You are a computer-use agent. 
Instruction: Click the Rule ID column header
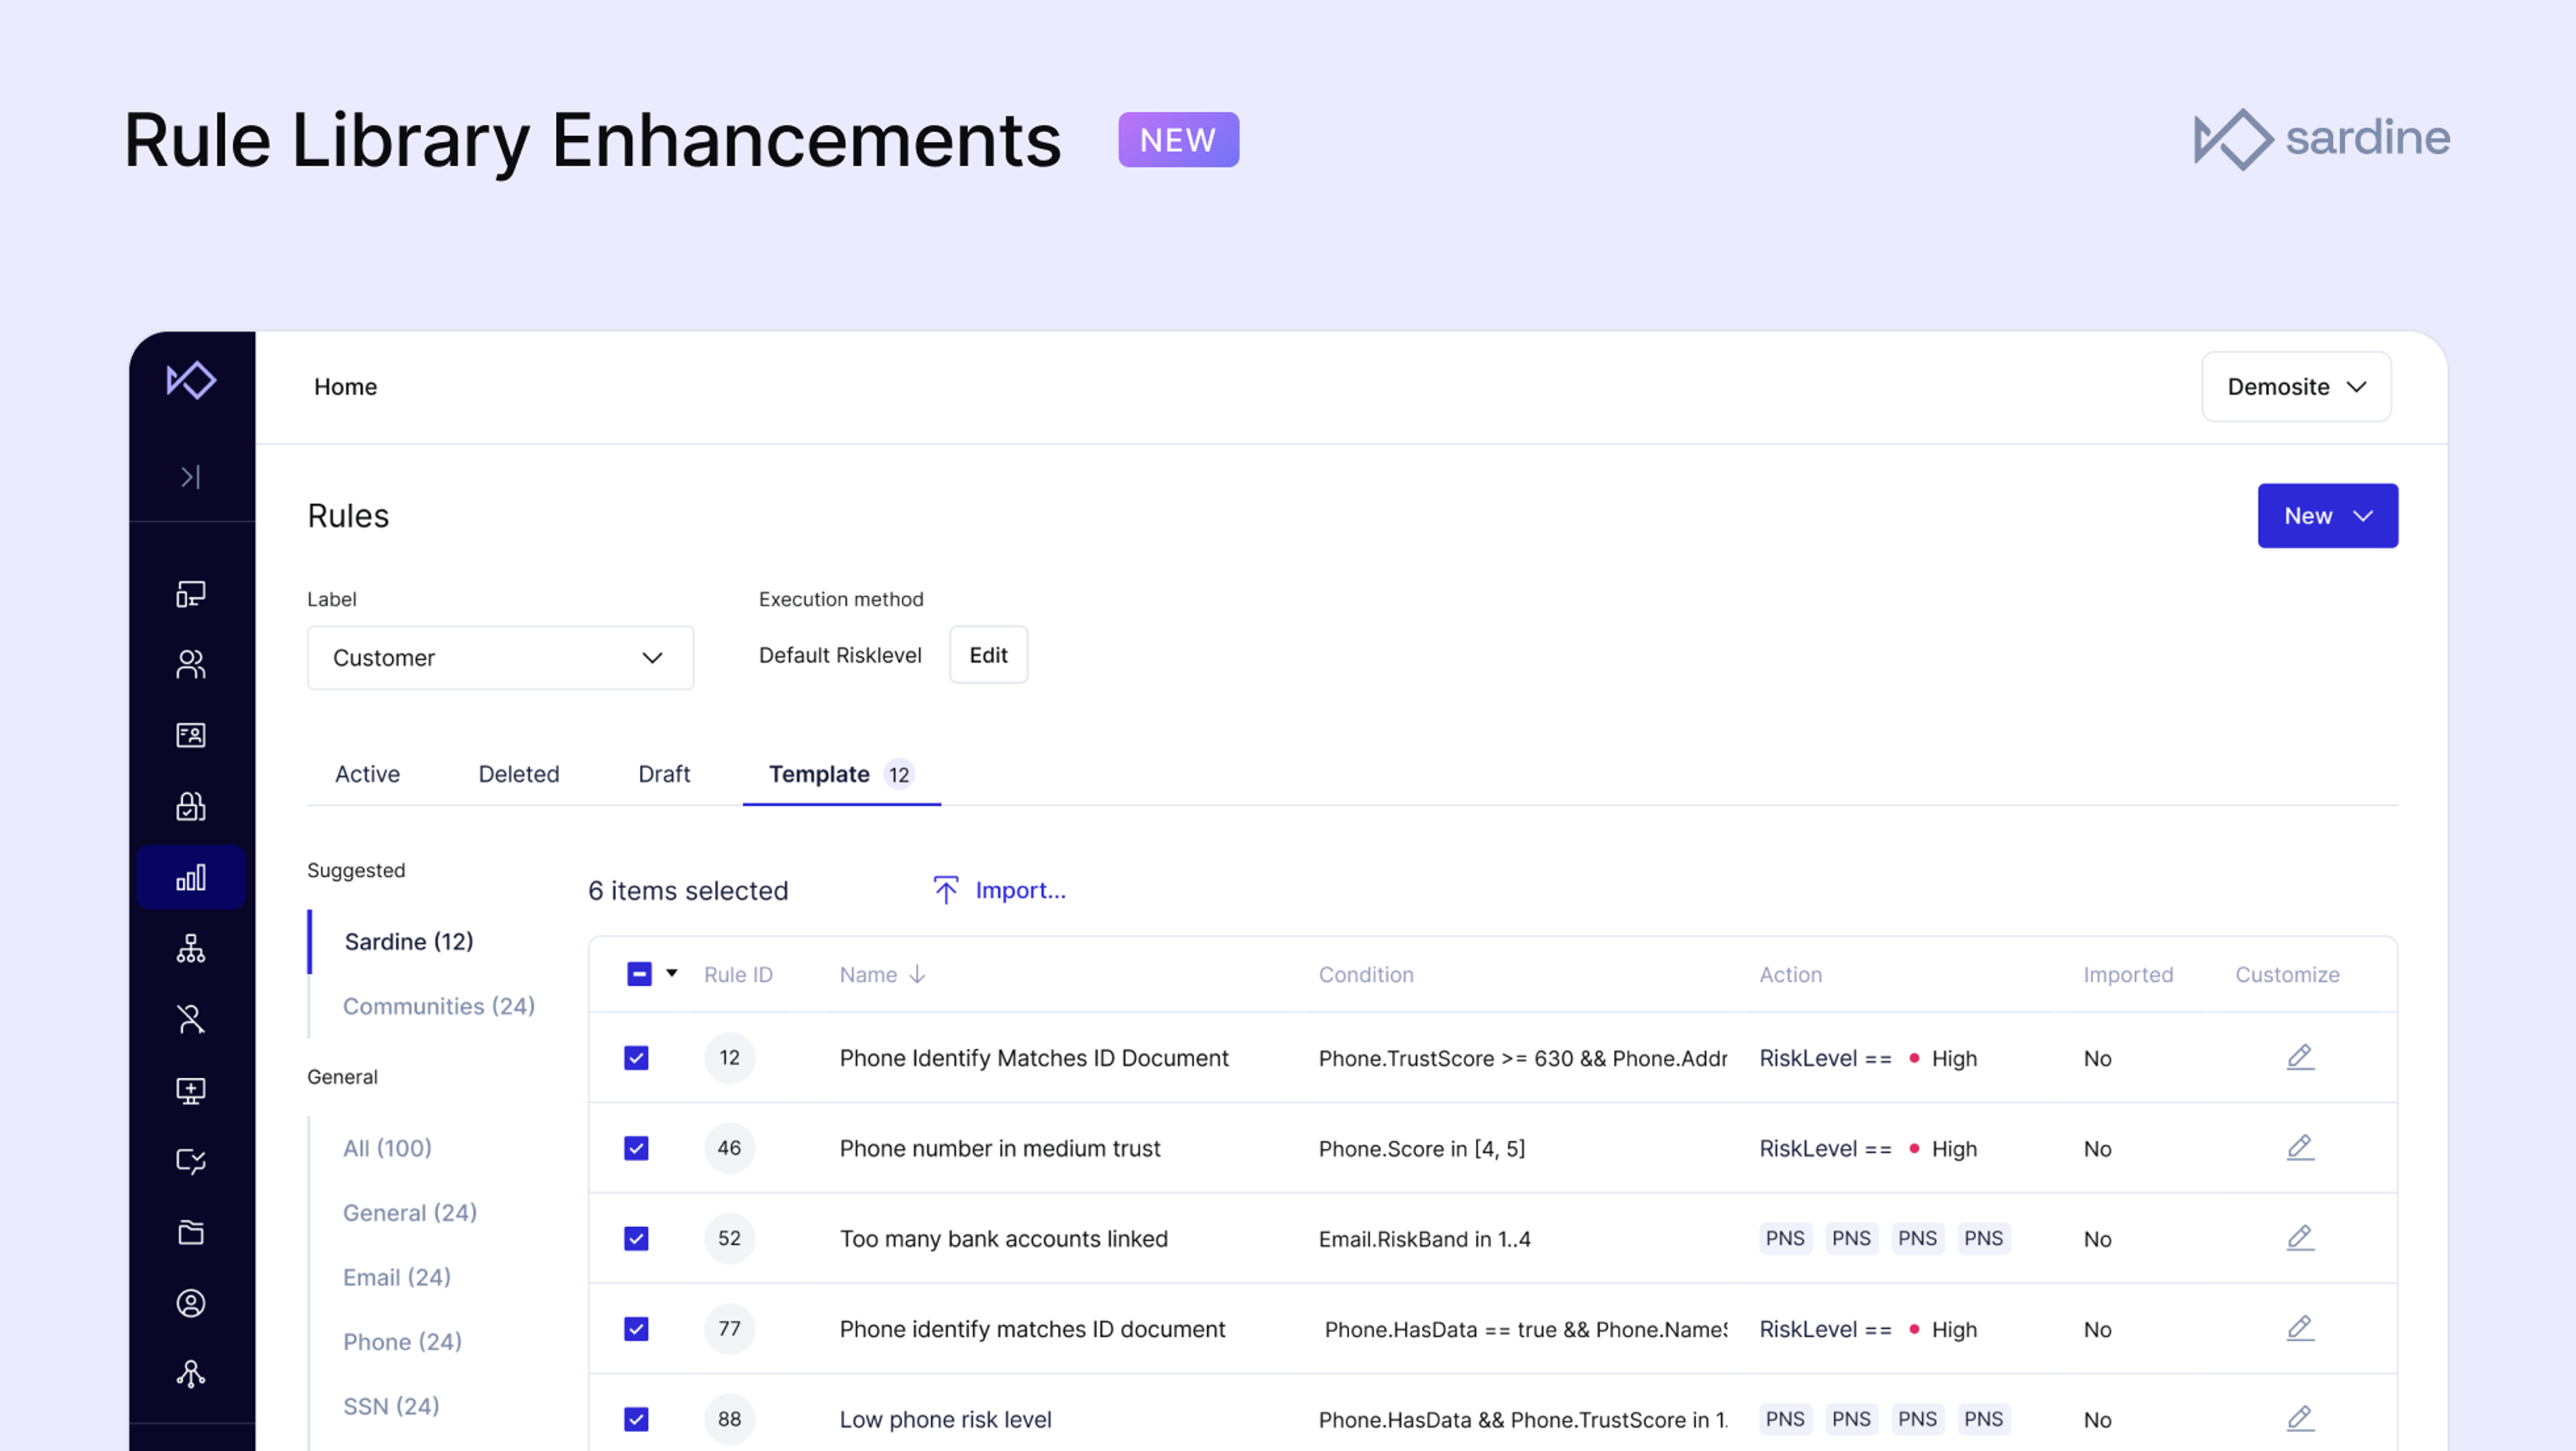pos(738,974)
